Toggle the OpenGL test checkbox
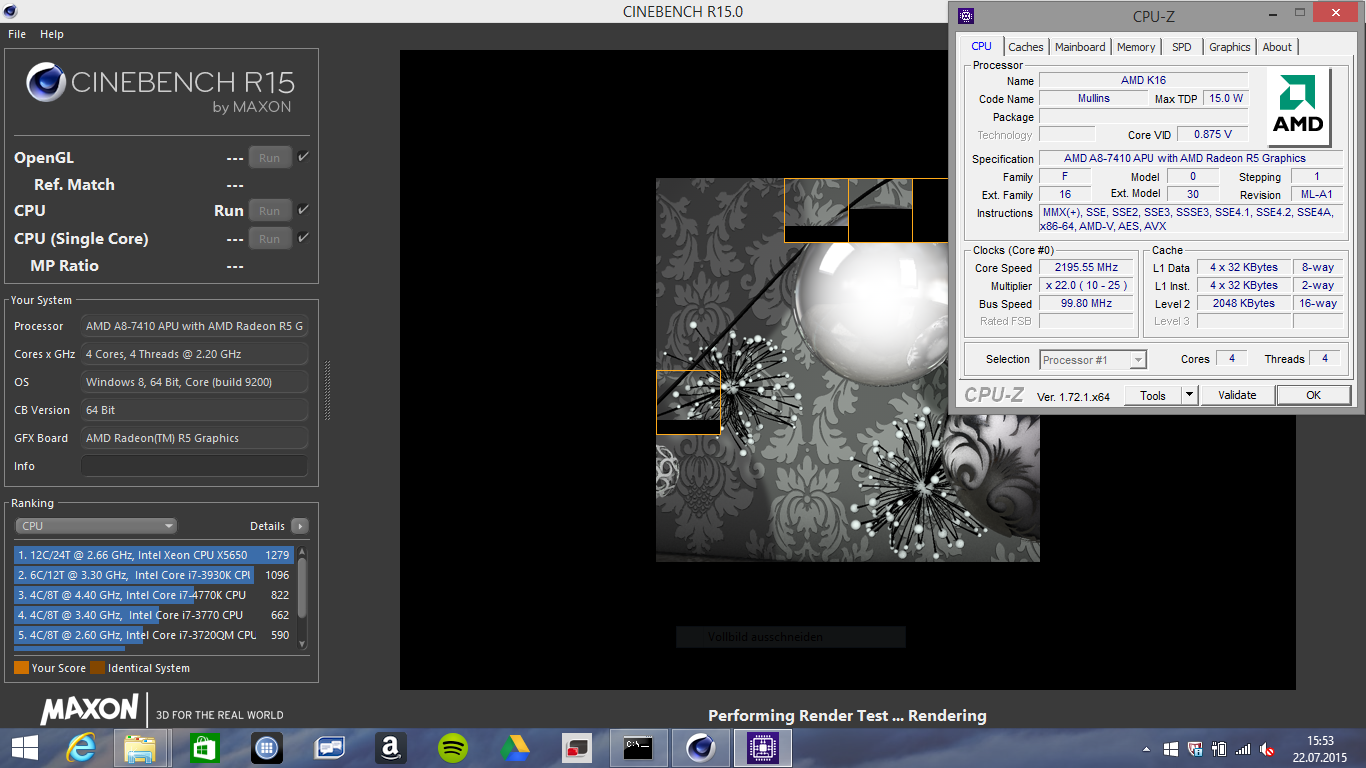 coord(303,157)
